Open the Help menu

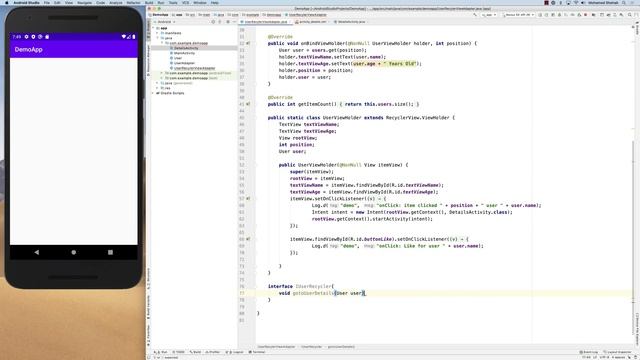pyautogui.click(x=214, y=2)
